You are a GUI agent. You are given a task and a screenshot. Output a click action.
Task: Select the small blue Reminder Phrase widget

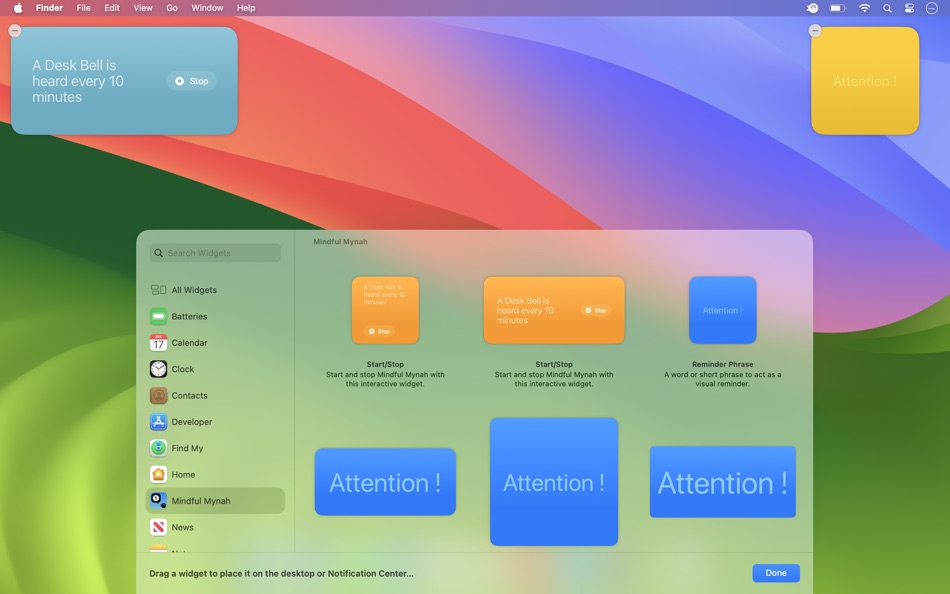[723, 310]
